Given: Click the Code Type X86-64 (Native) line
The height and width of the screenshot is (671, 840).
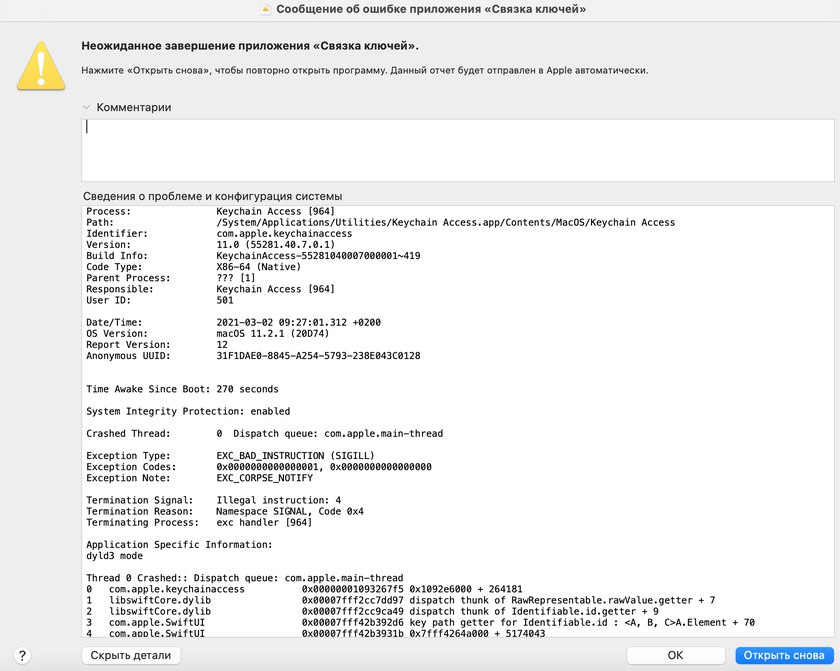Looking at the screenshot, I should pos(193,267).
